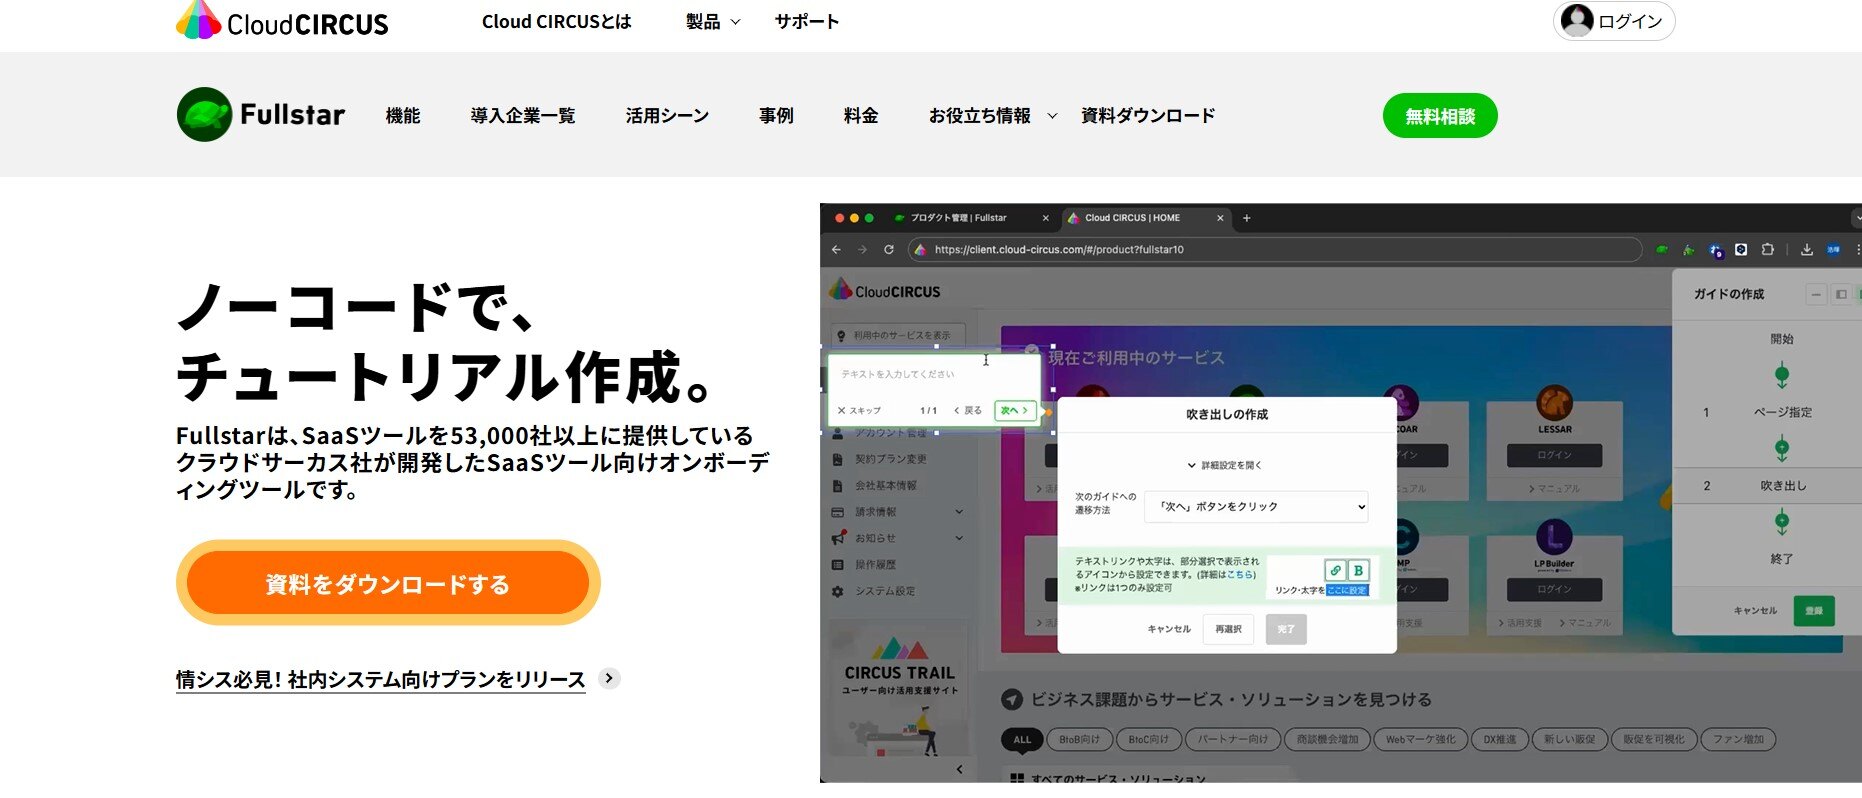Open the 情シス必見! 社内システム向けプランをリリース link
The width and height of the screenshot is (1862, 798).
[x=380, y=680]
